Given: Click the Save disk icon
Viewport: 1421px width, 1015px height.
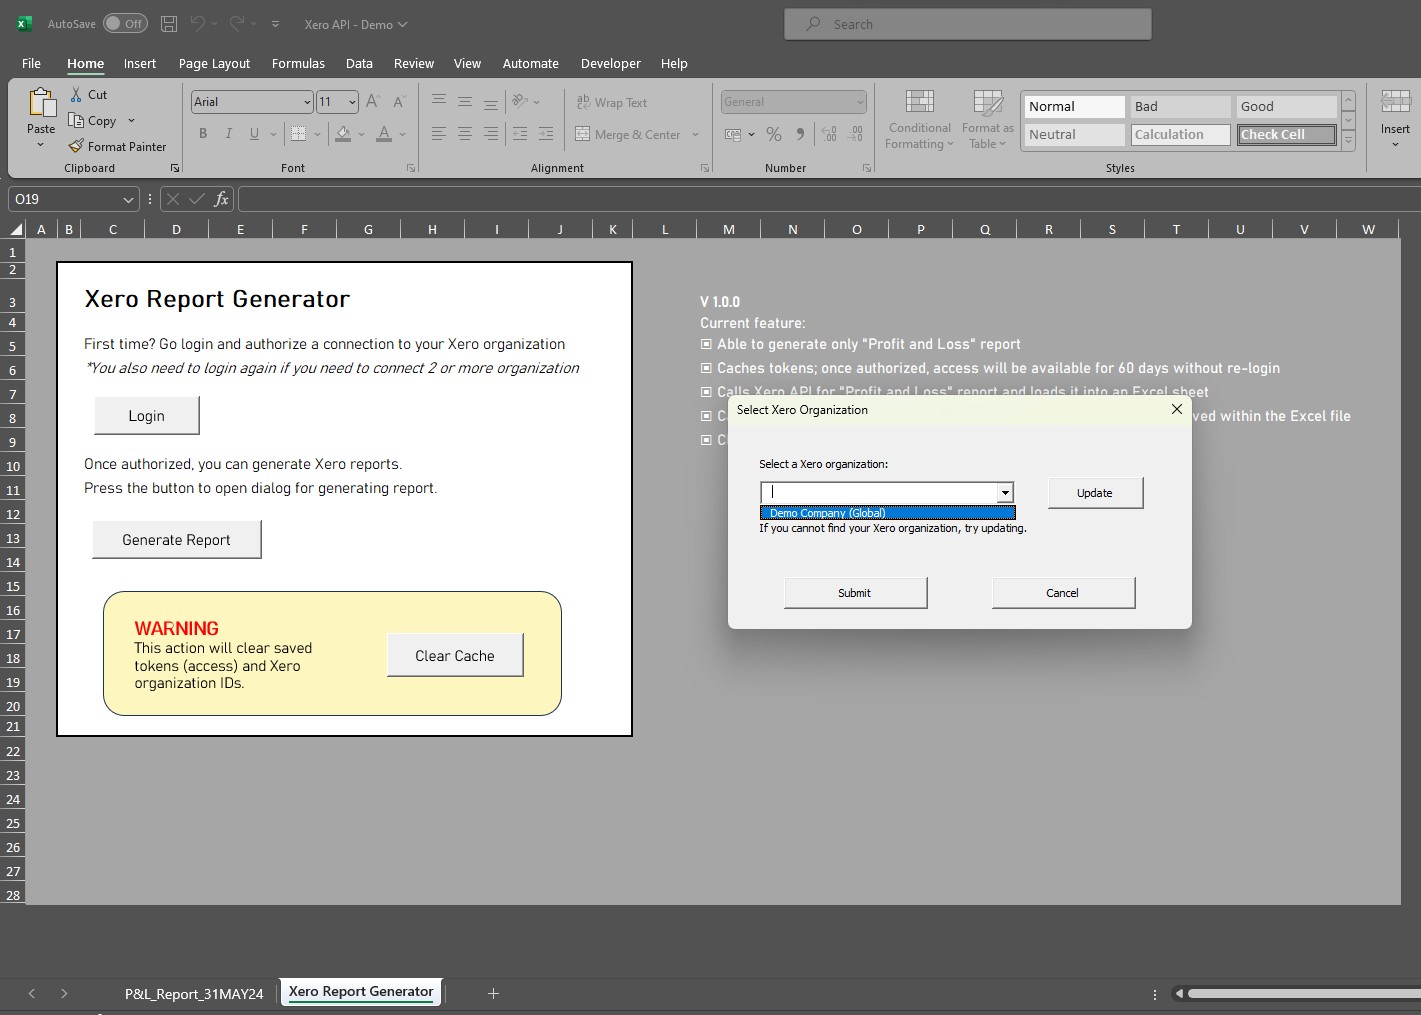Looking at the screenshot, I should [x=169, y=24].
